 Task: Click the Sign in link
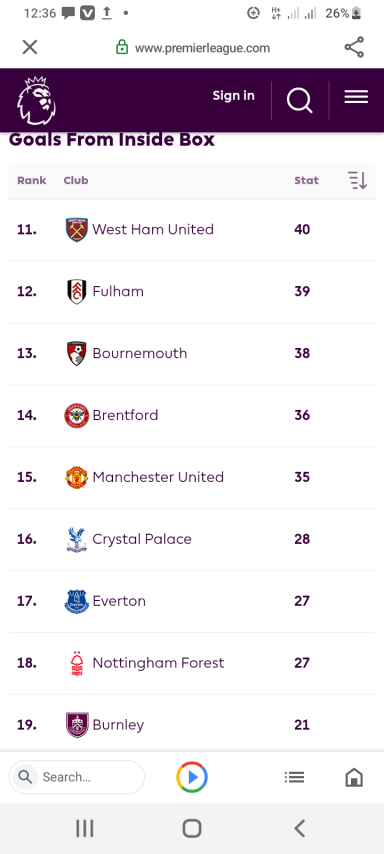click(x=233, y=96)
